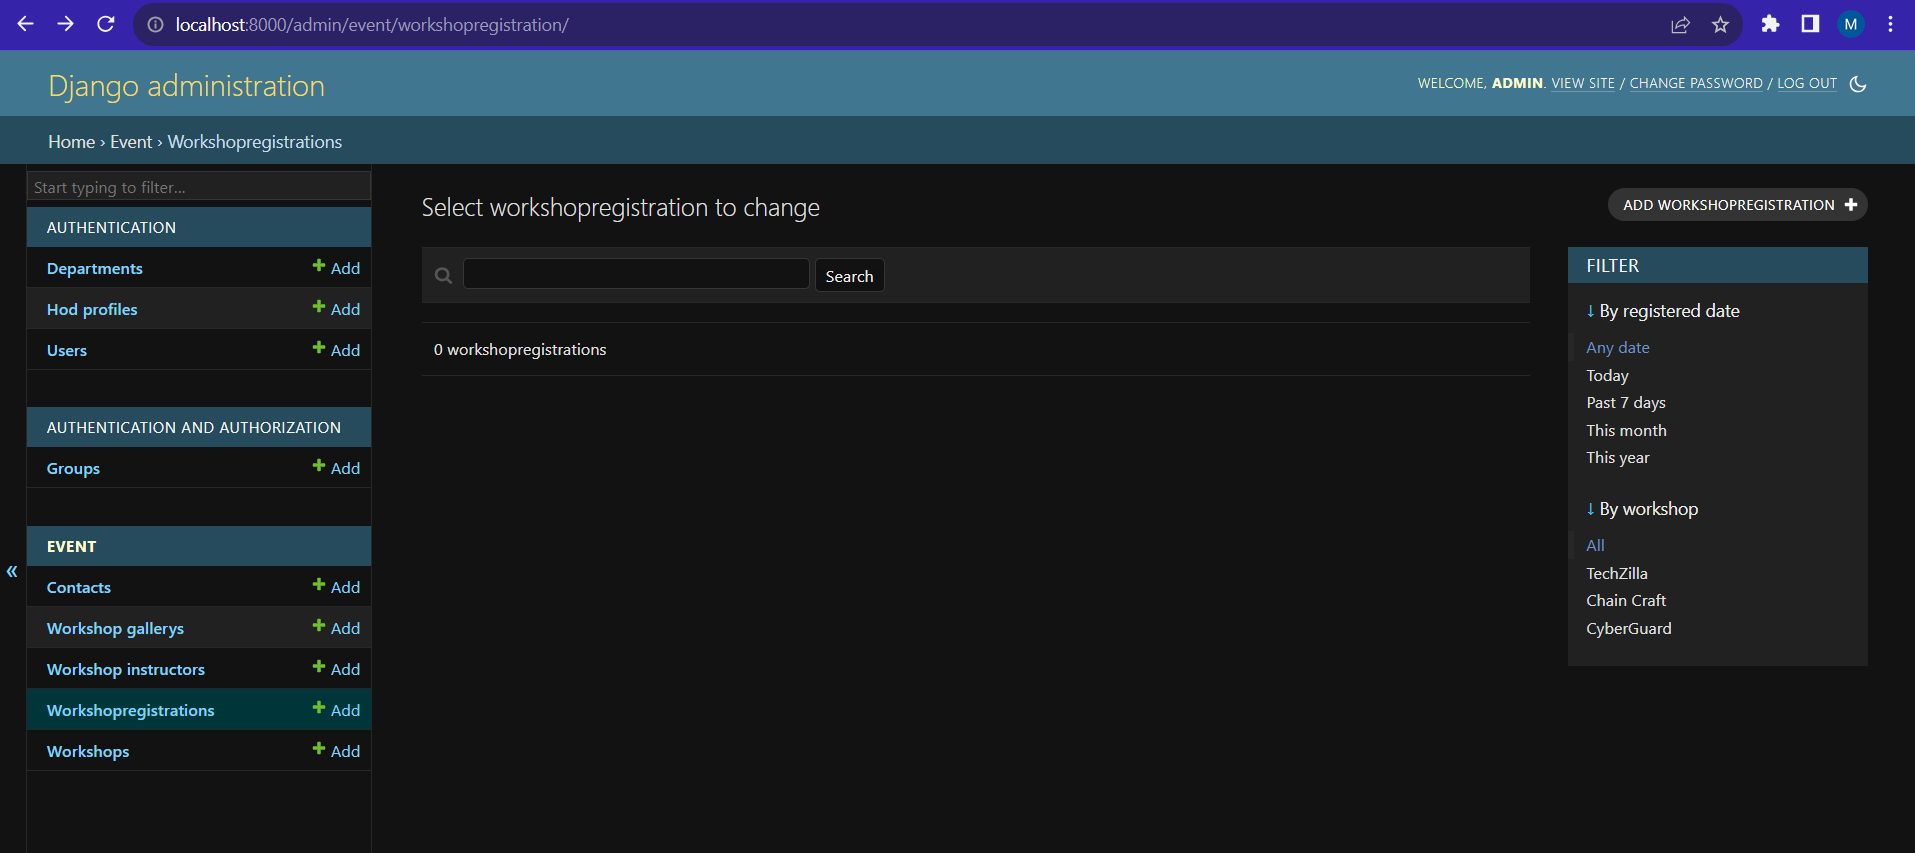Add a new Workshop from sidebar

[x=336, y=751]
